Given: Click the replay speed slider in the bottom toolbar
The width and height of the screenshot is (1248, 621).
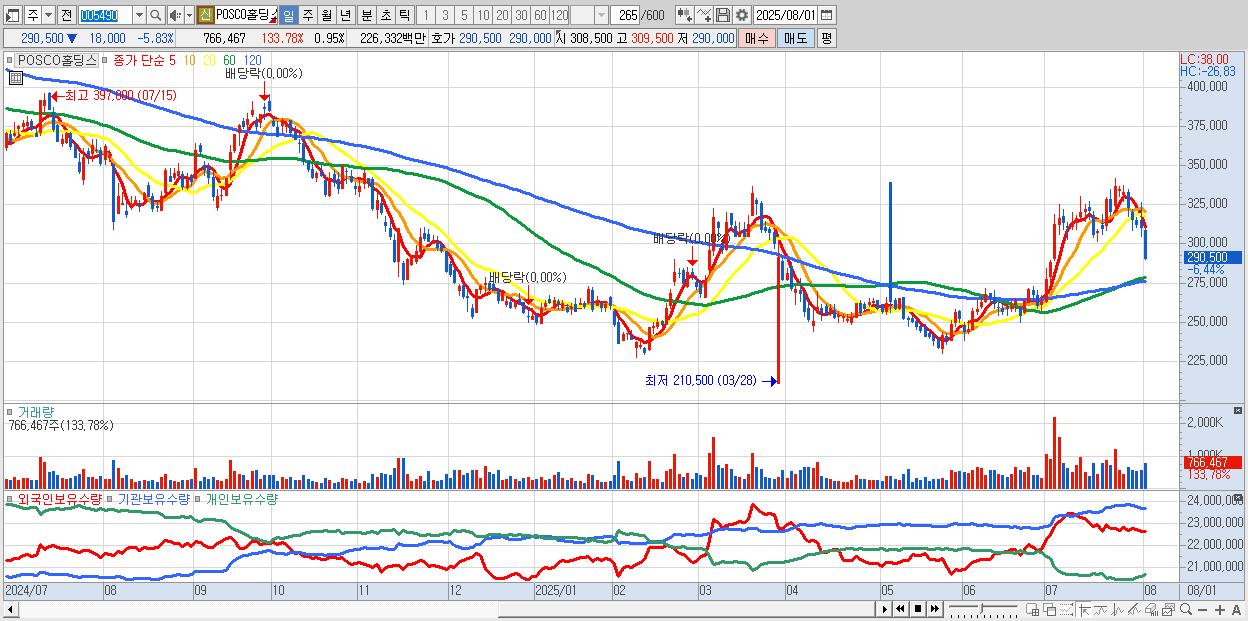Looking at the screenshot, I should pyautogui.click(x=983, y=609).
